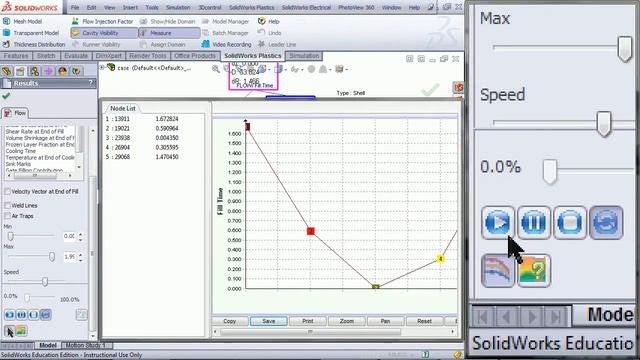The image size is (640, 360).
Task: Open the File menu
Action: (x=75, y=7)
